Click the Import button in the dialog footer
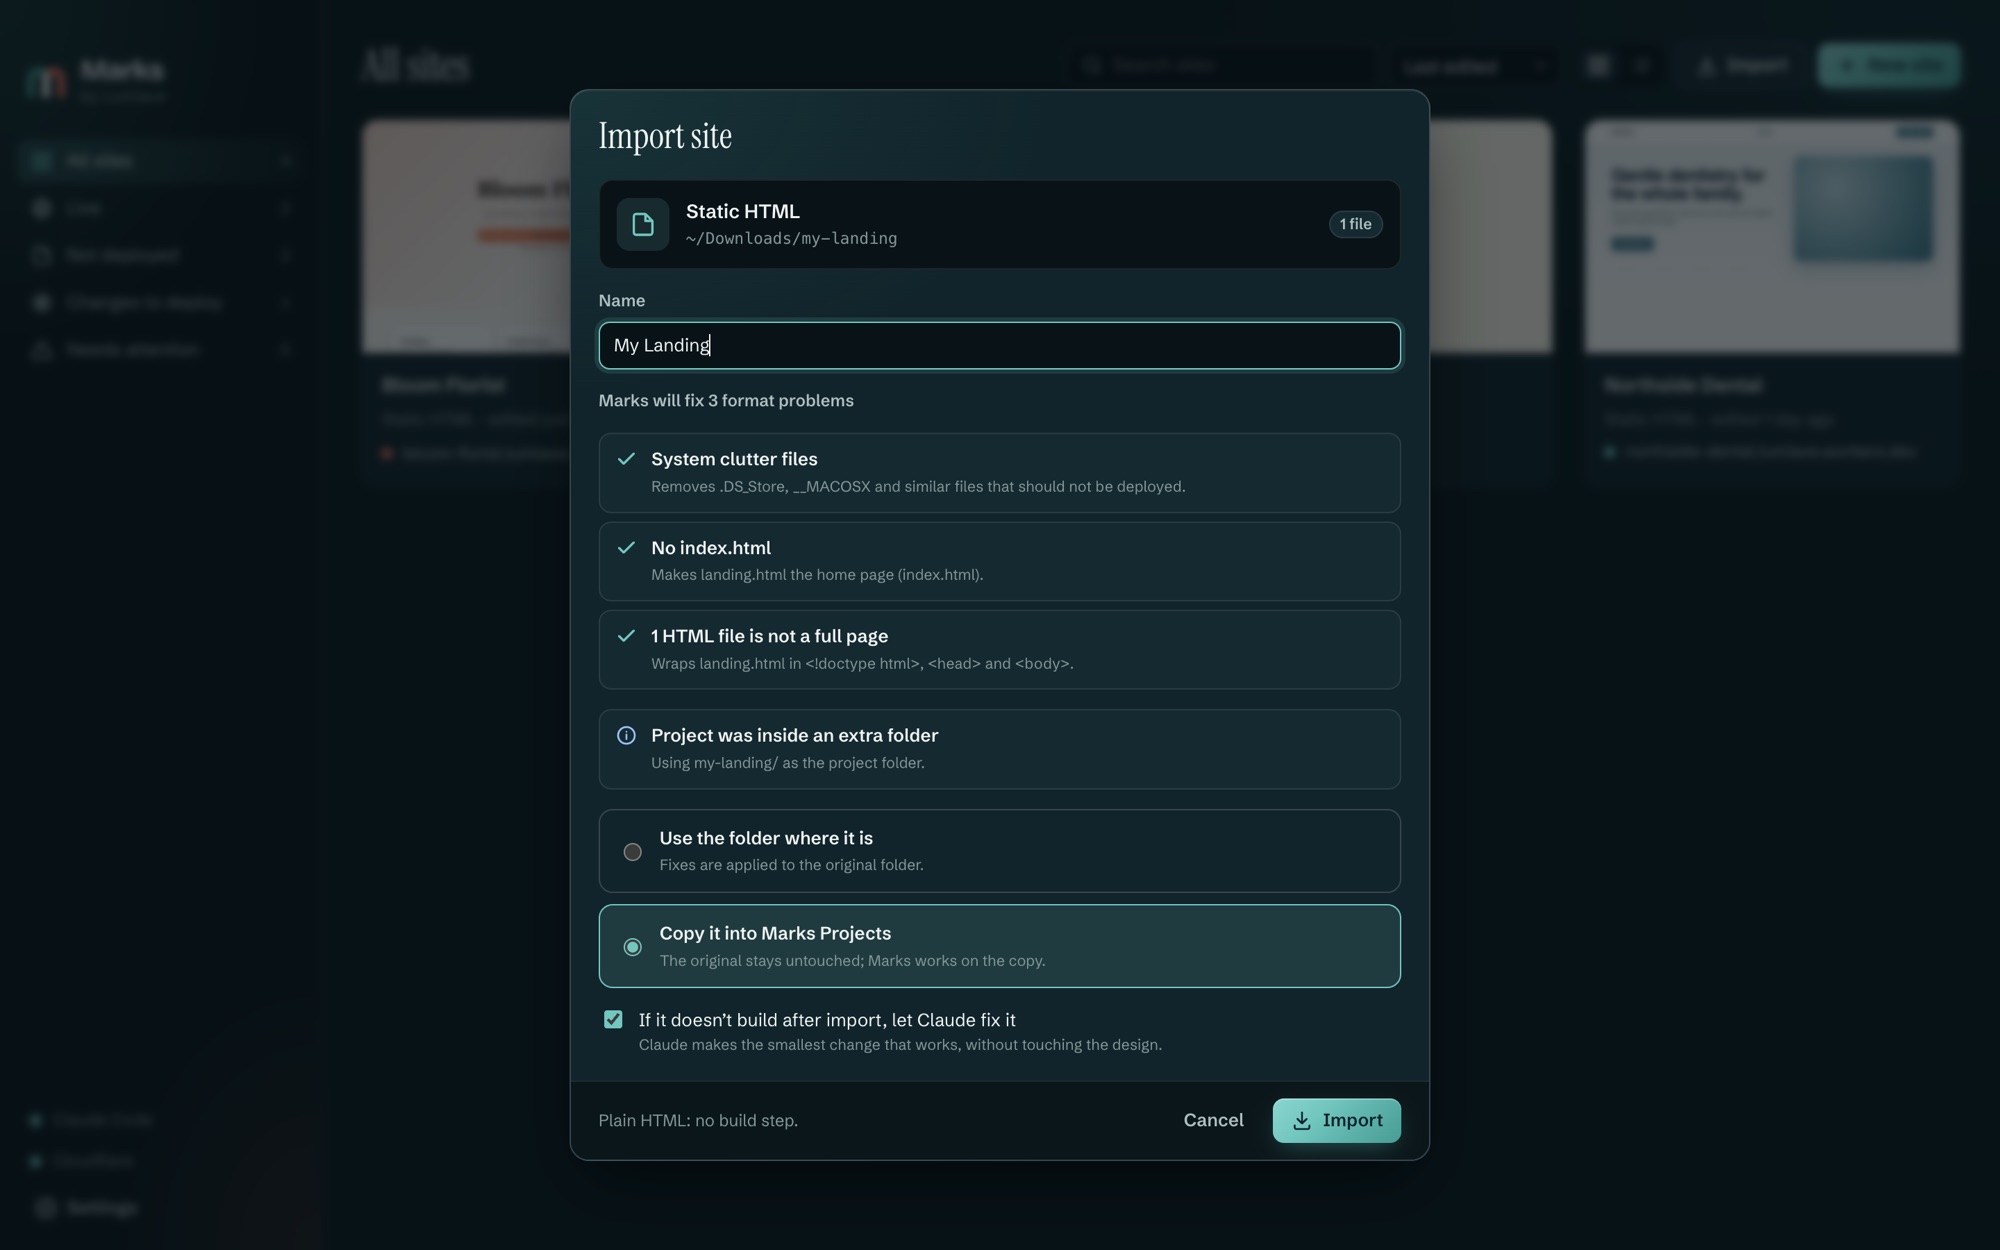Screen dimensions: 2000x1250 tap(1336, 1120)
